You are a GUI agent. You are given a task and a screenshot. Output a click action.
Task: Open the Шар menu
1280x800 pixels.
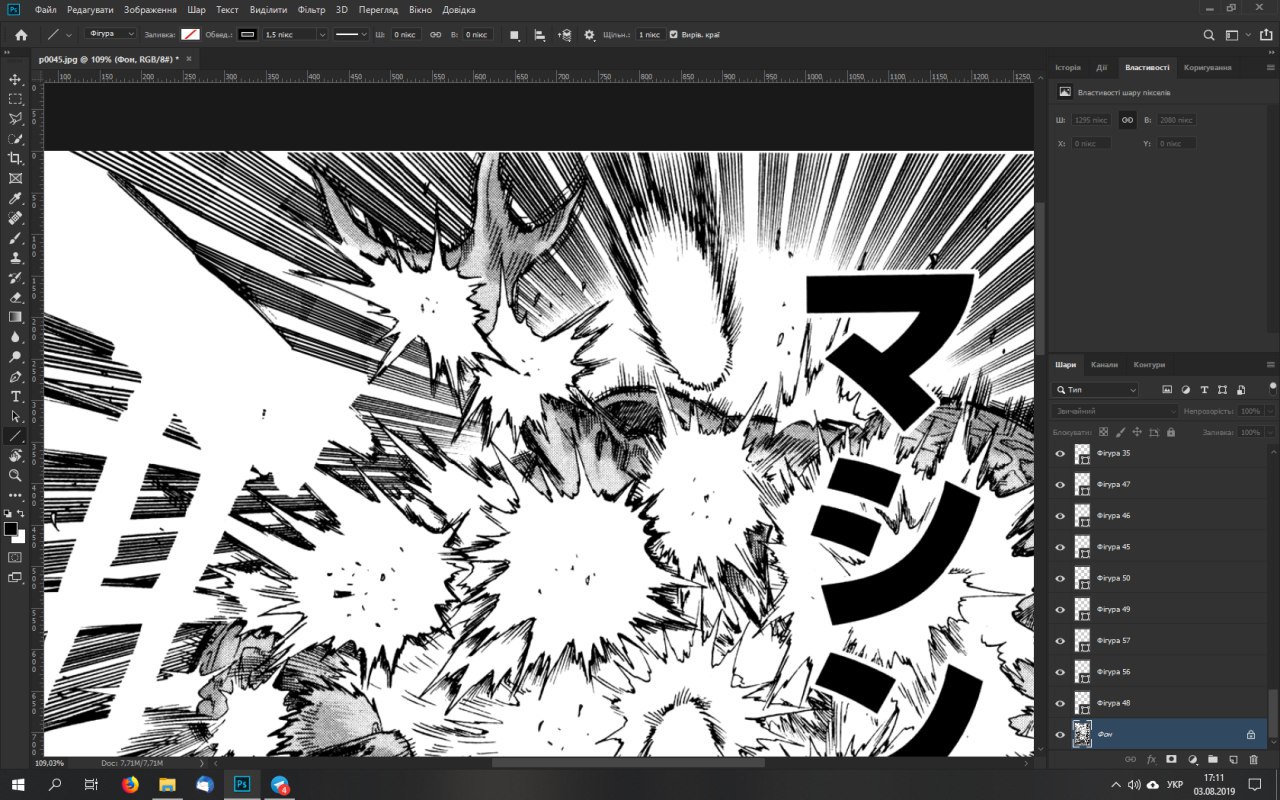[196, 9]
